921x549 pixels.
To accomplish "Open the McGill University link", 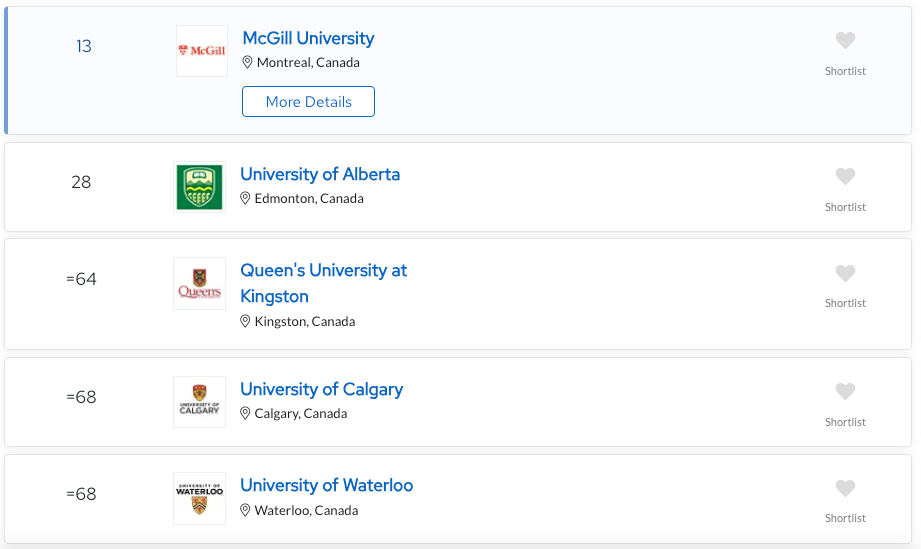I will click(x=308, y=38).
